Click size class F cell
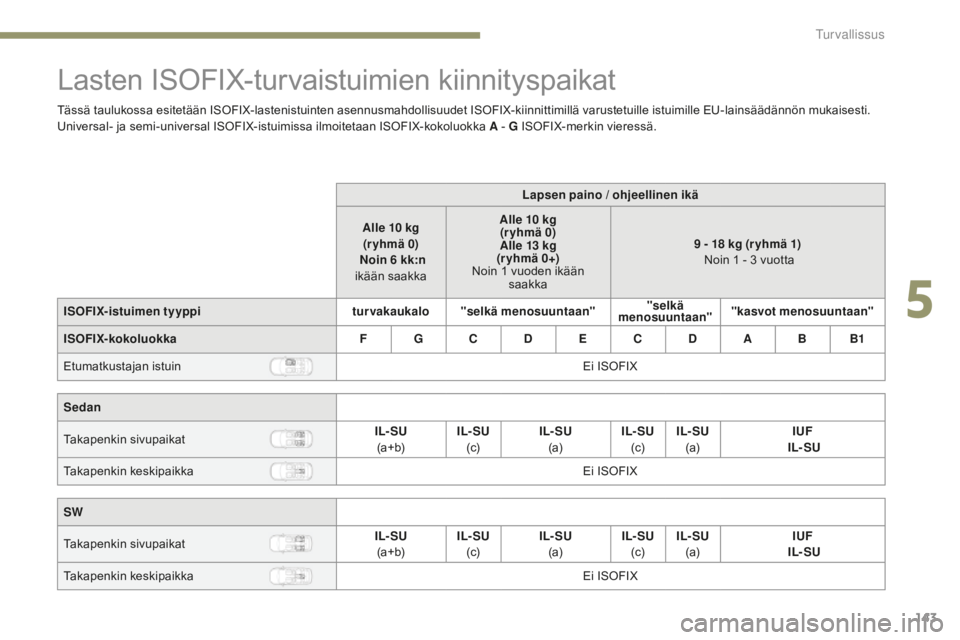 [364, 339]
